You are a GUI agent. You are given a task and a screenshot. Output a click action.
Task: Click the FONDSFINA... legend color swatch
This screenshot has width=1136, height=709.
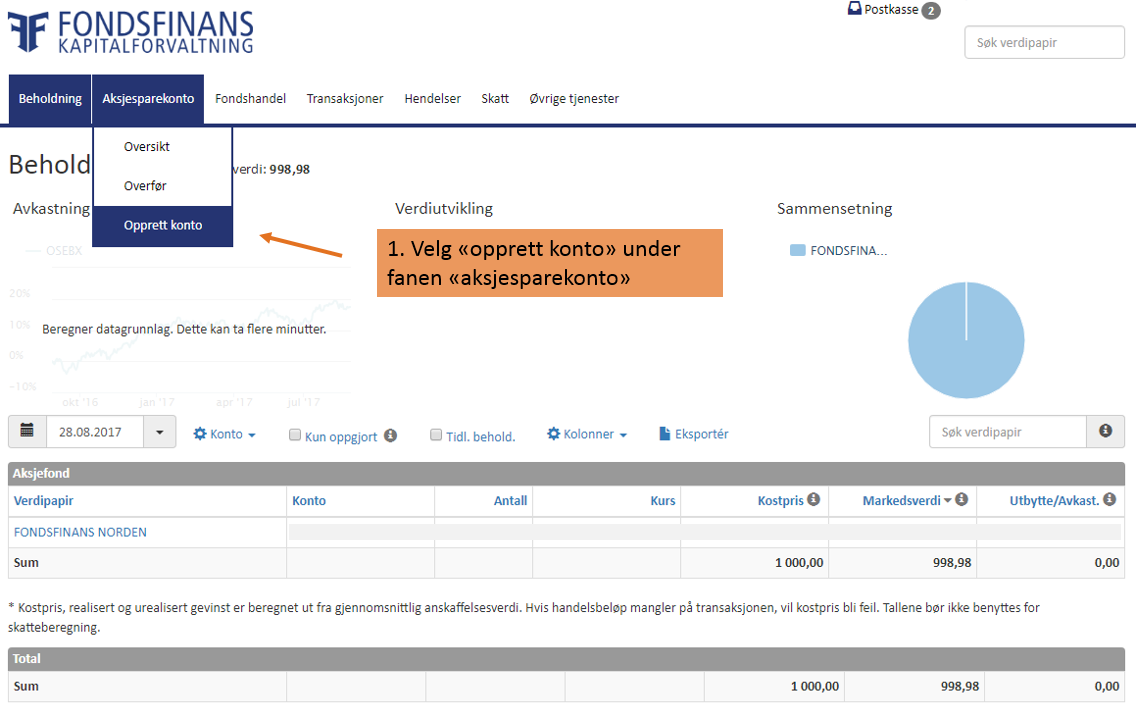point(798,251)
